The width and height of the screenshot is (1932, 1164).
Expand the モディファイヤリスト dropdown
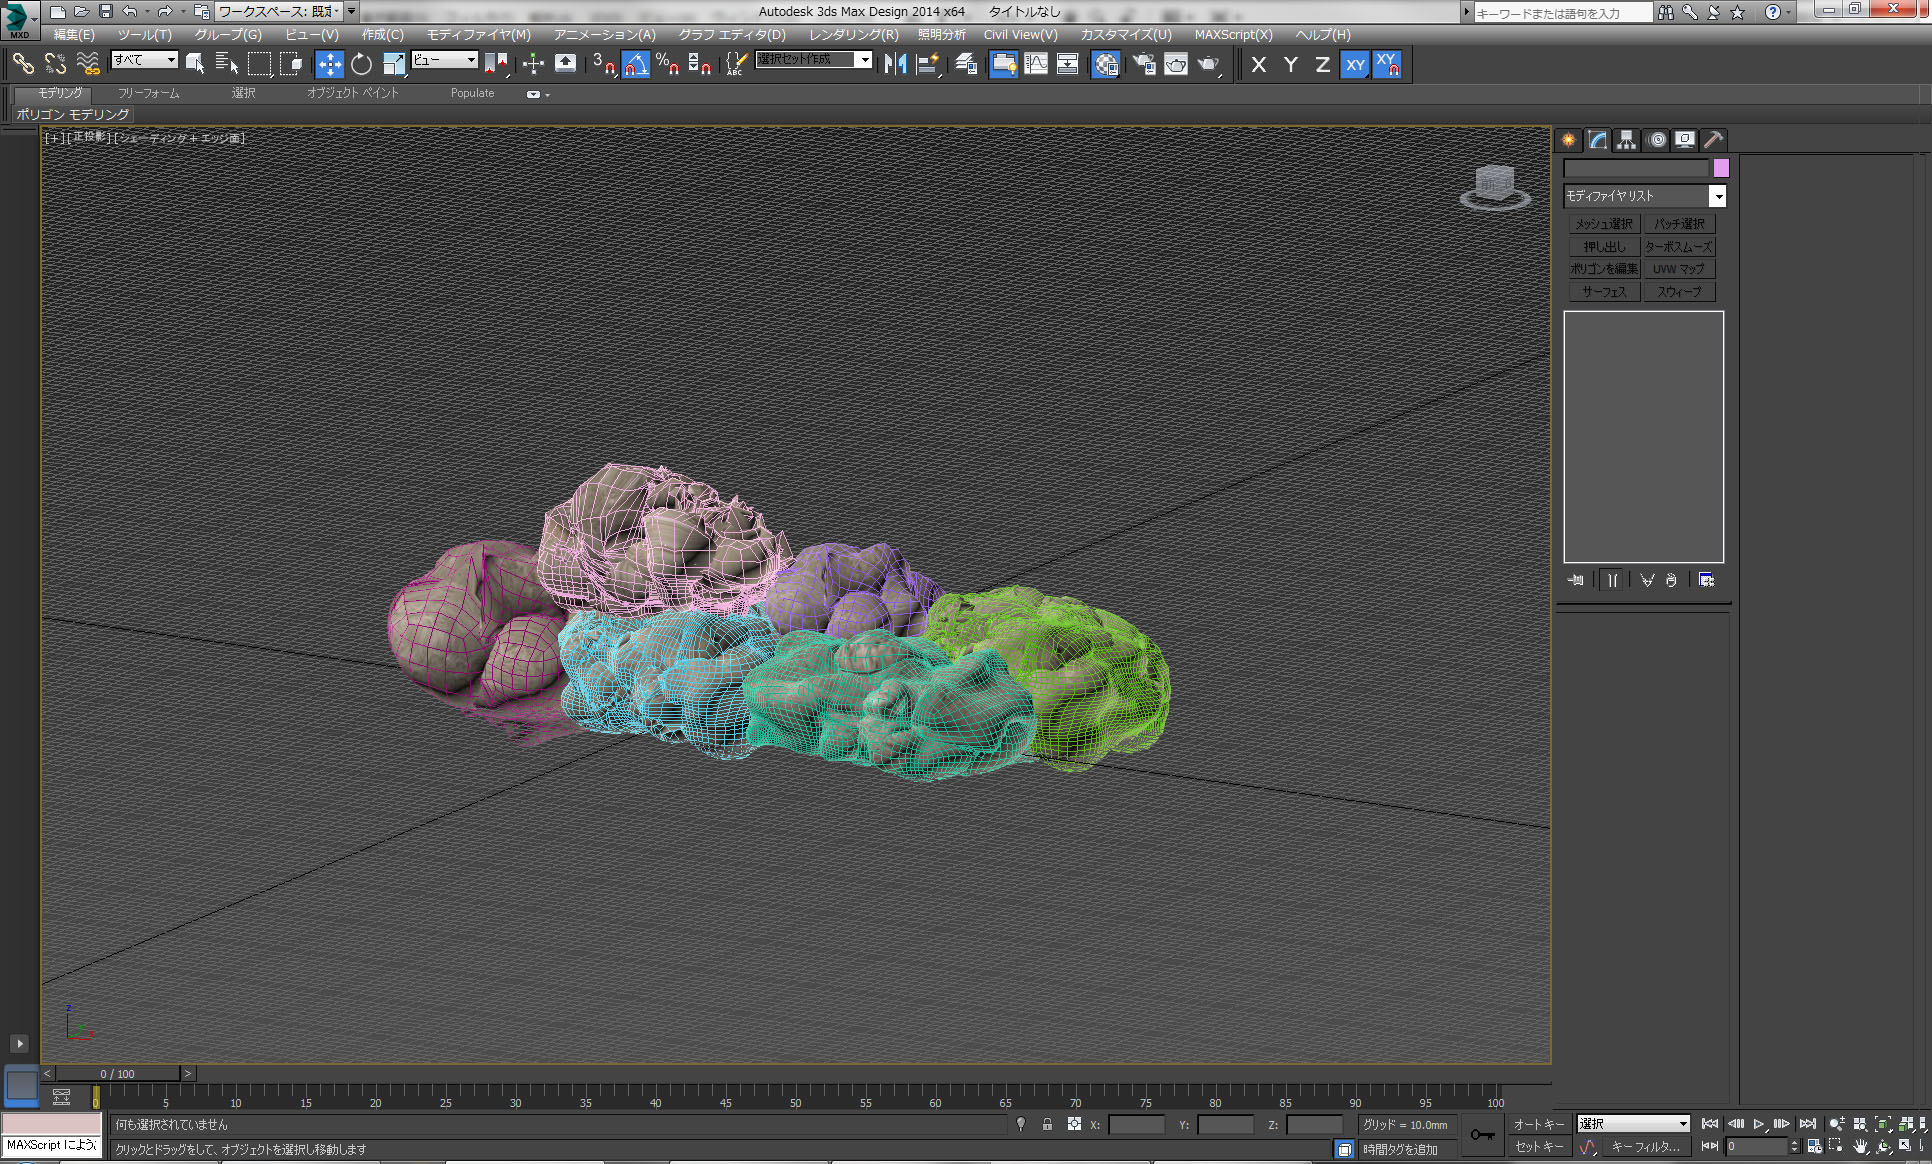click(x=1717, y=196)
